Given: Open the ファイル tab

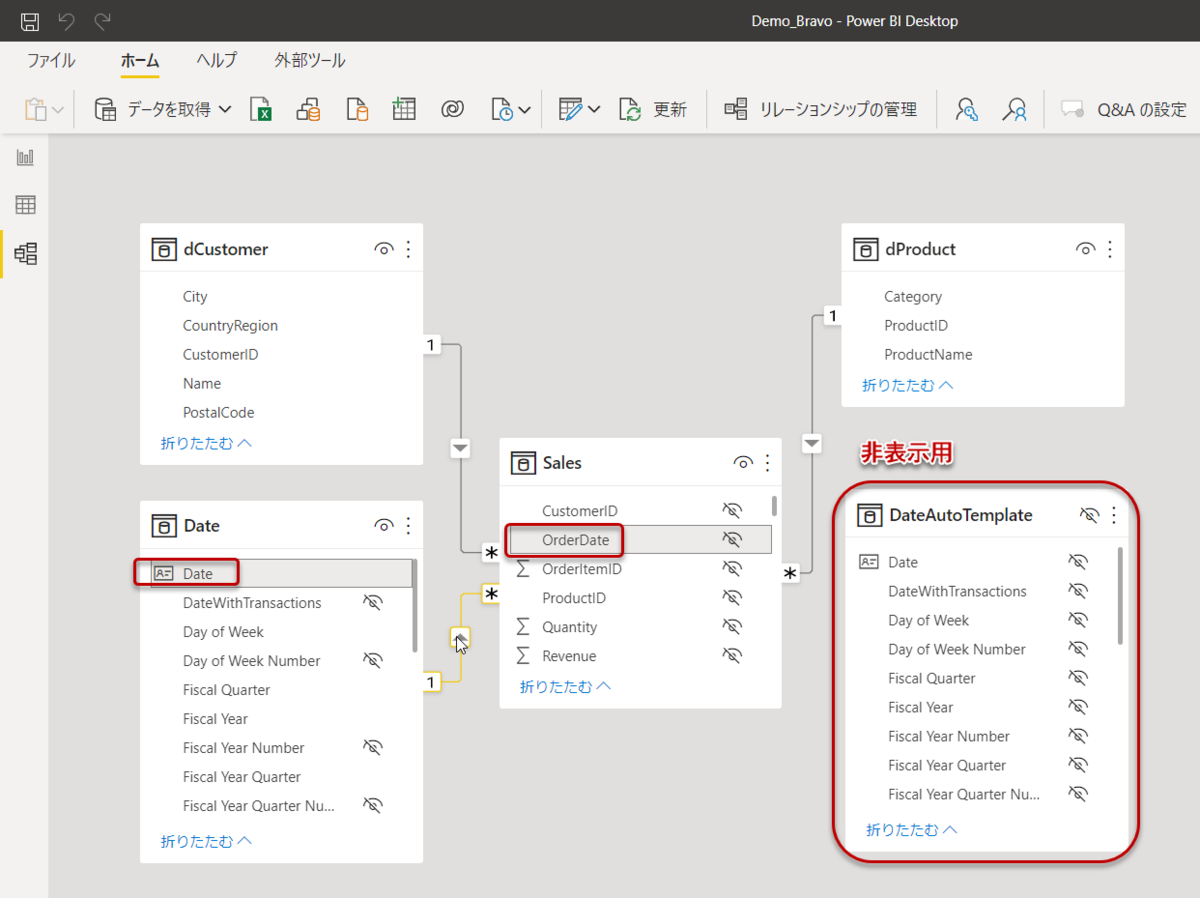Looking at the screenshot, I should [x=51, y=61].
